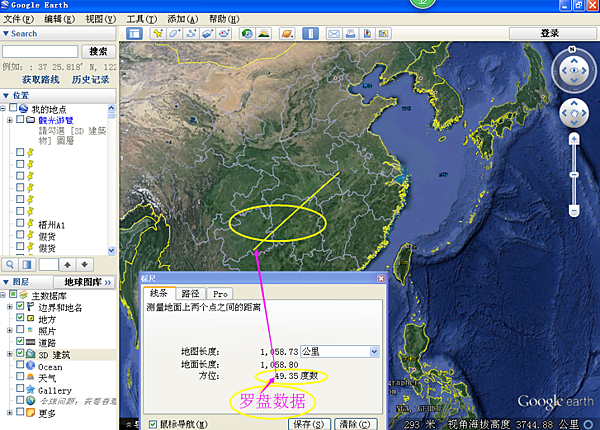Image resolution: width=600 pixels, height=430 pixels.
Task: Click the hand pan navigation control
Action: pos(574,113)
